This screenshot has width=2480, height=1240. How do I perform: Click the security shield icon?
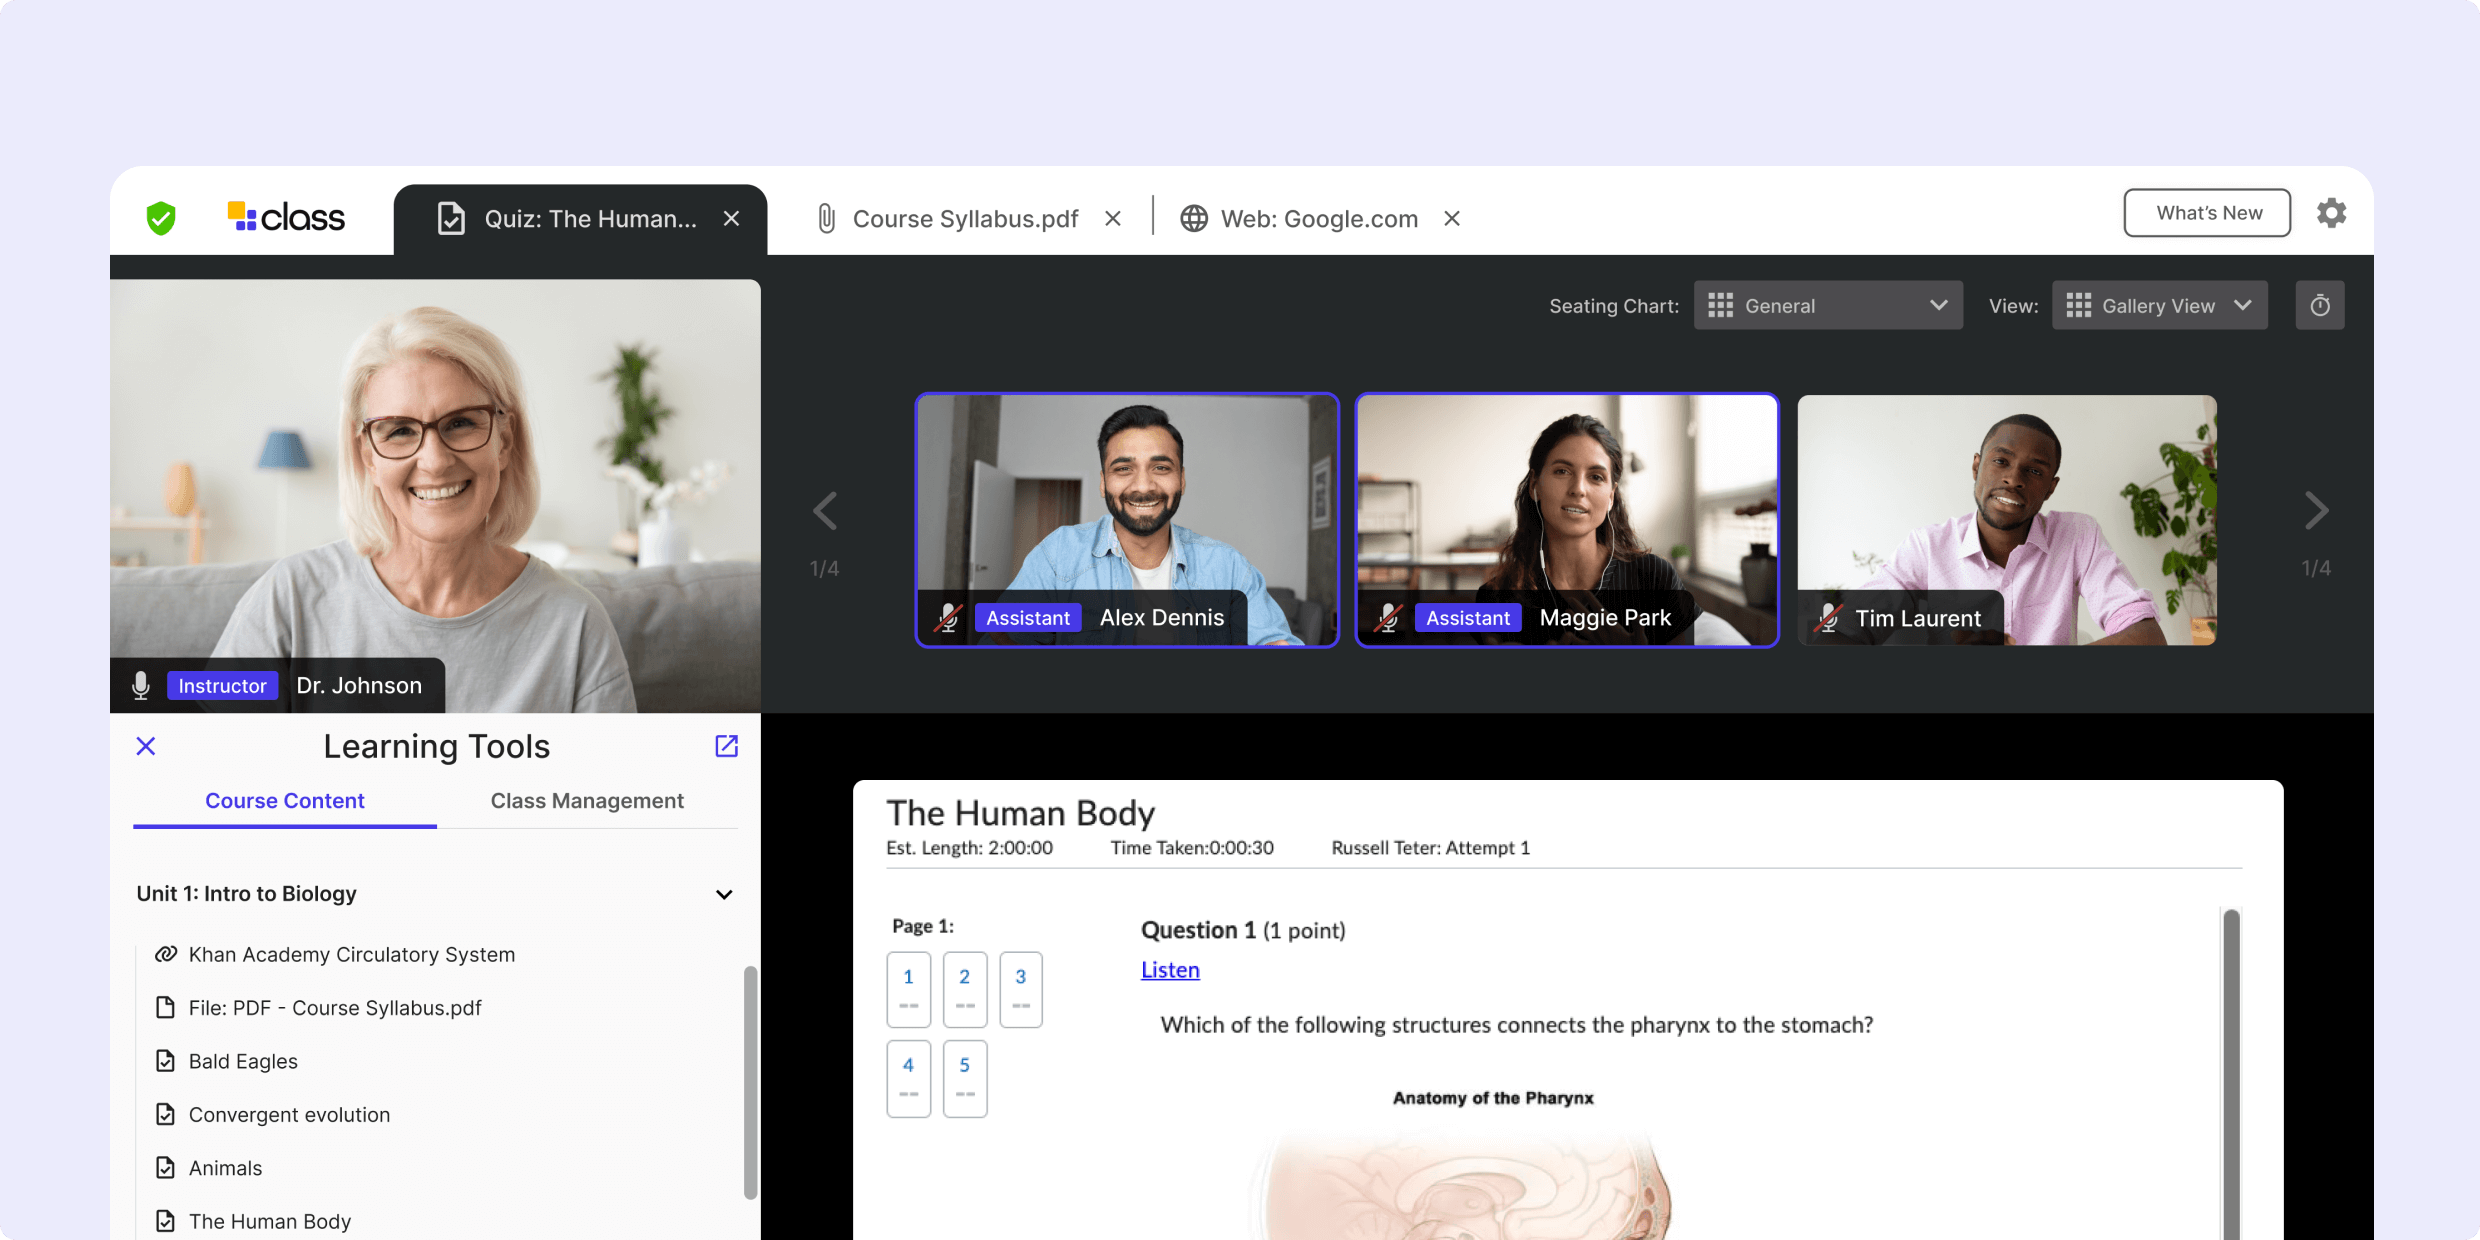[x=160, y=218]
